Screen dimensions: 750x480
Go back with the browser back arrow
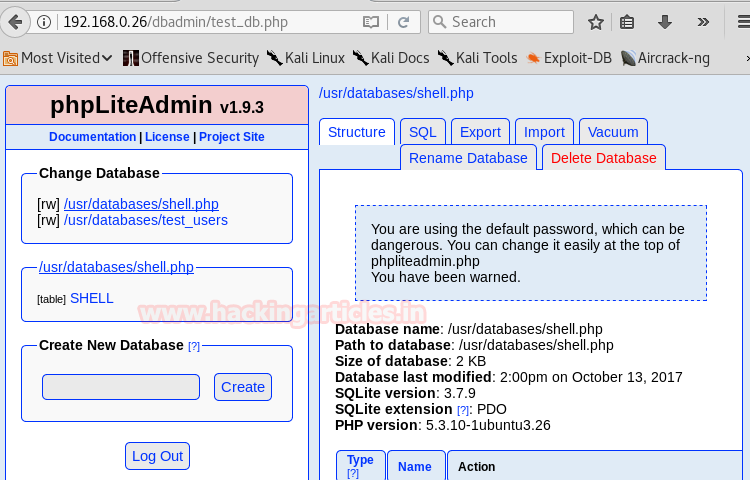tap(15, 22)
